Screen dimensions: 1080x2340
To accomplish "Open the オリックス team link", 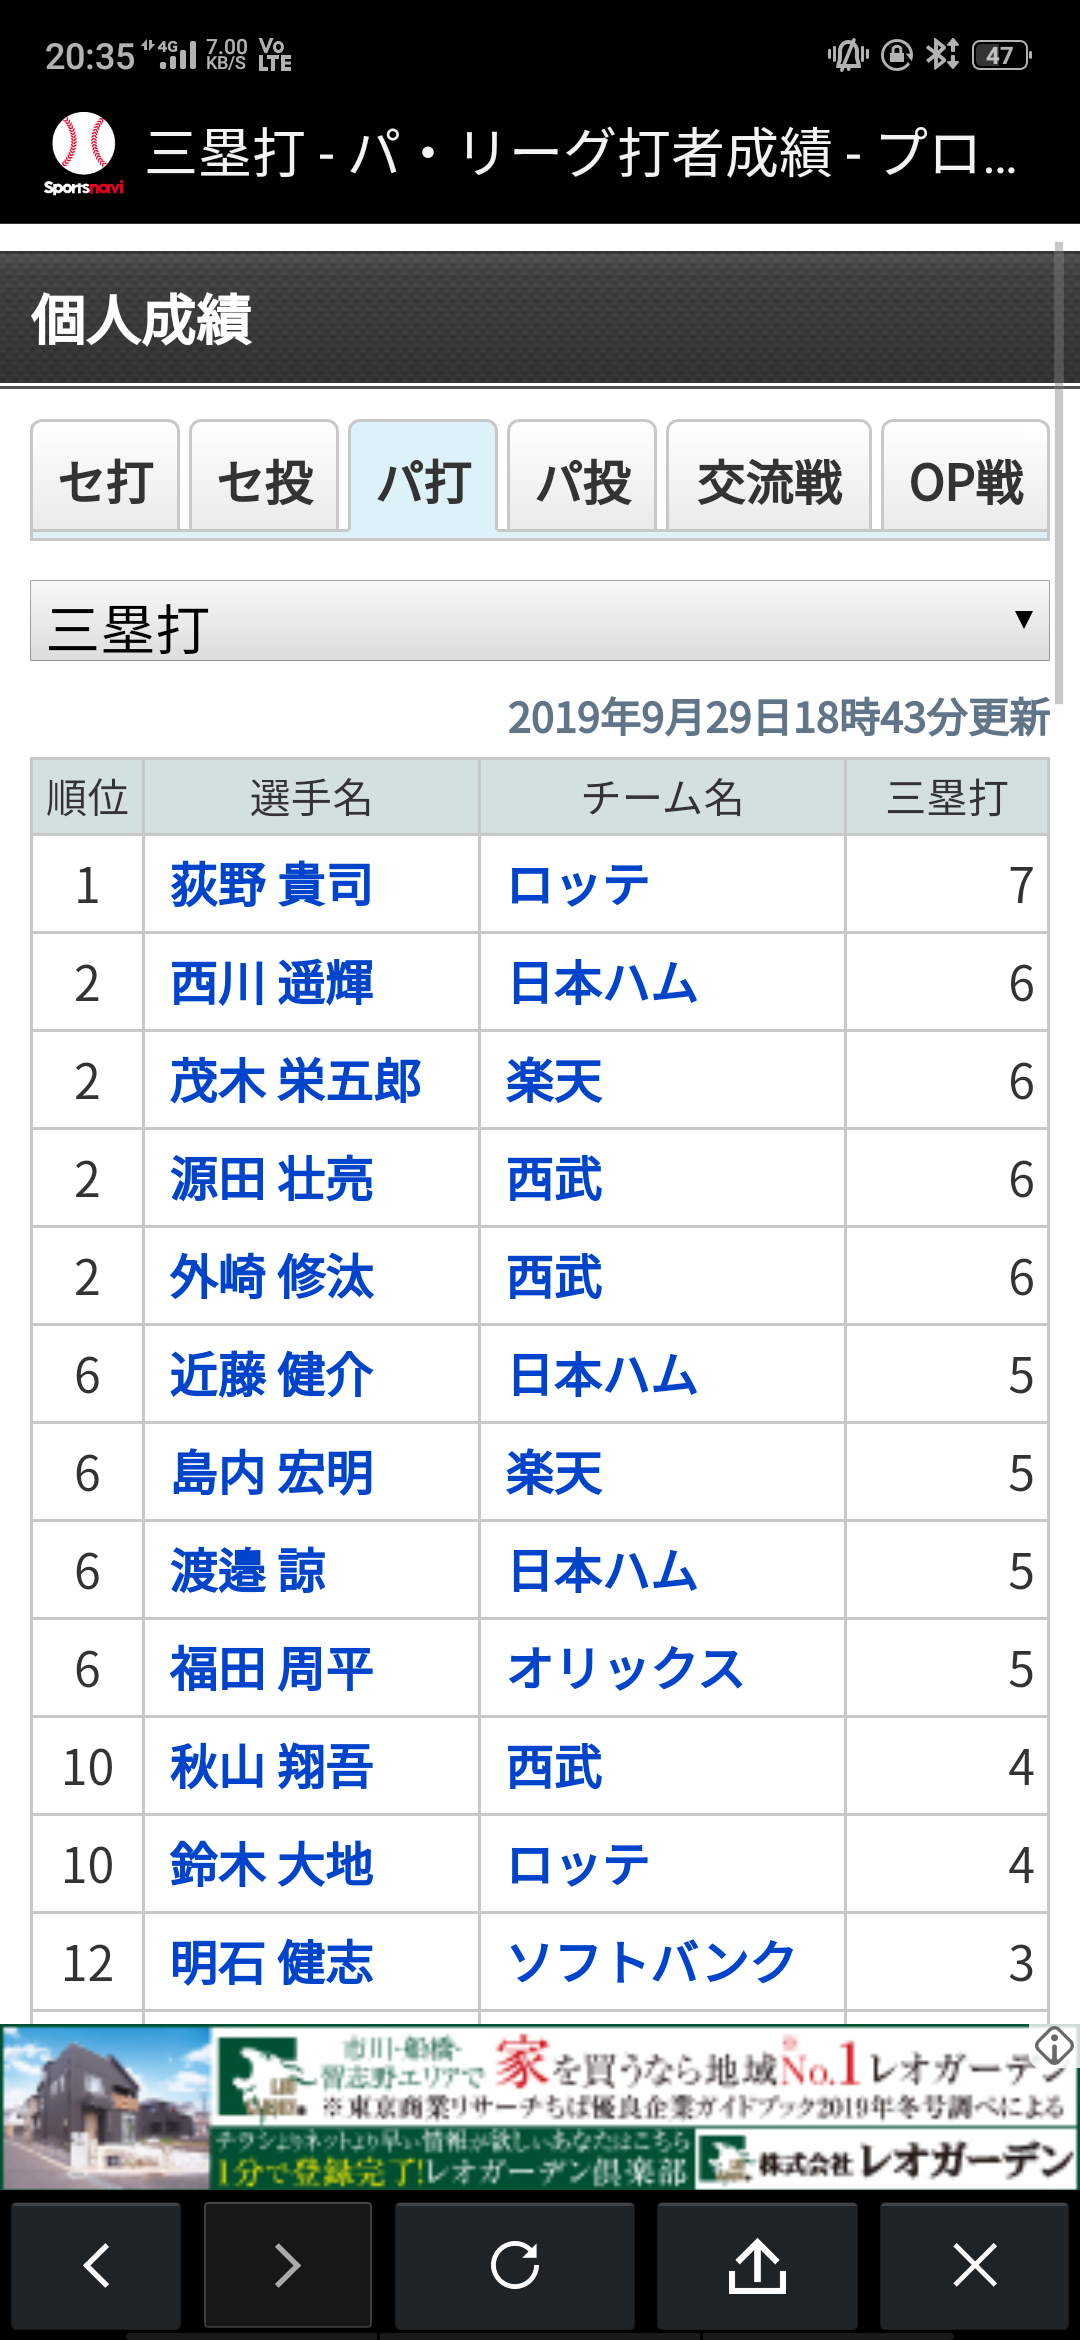I will (625, 1669).
